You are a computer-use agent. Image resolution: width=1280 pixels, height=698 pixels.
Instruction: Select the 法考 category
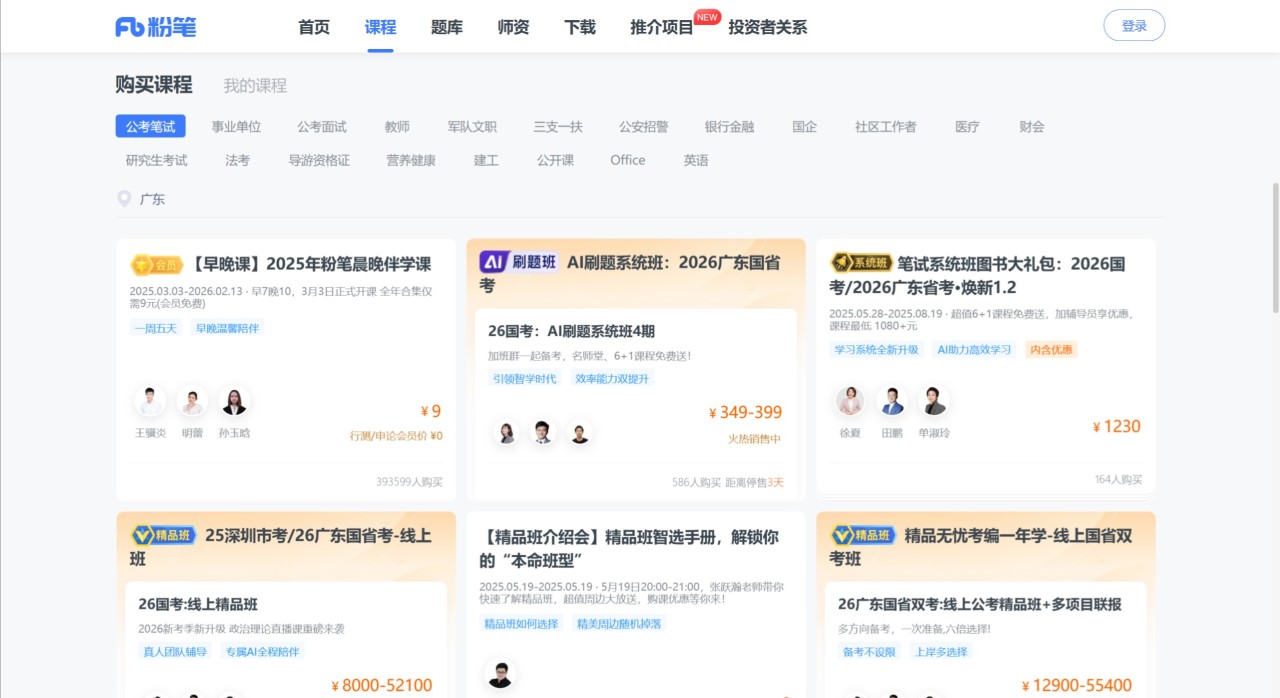pos(237,160)
